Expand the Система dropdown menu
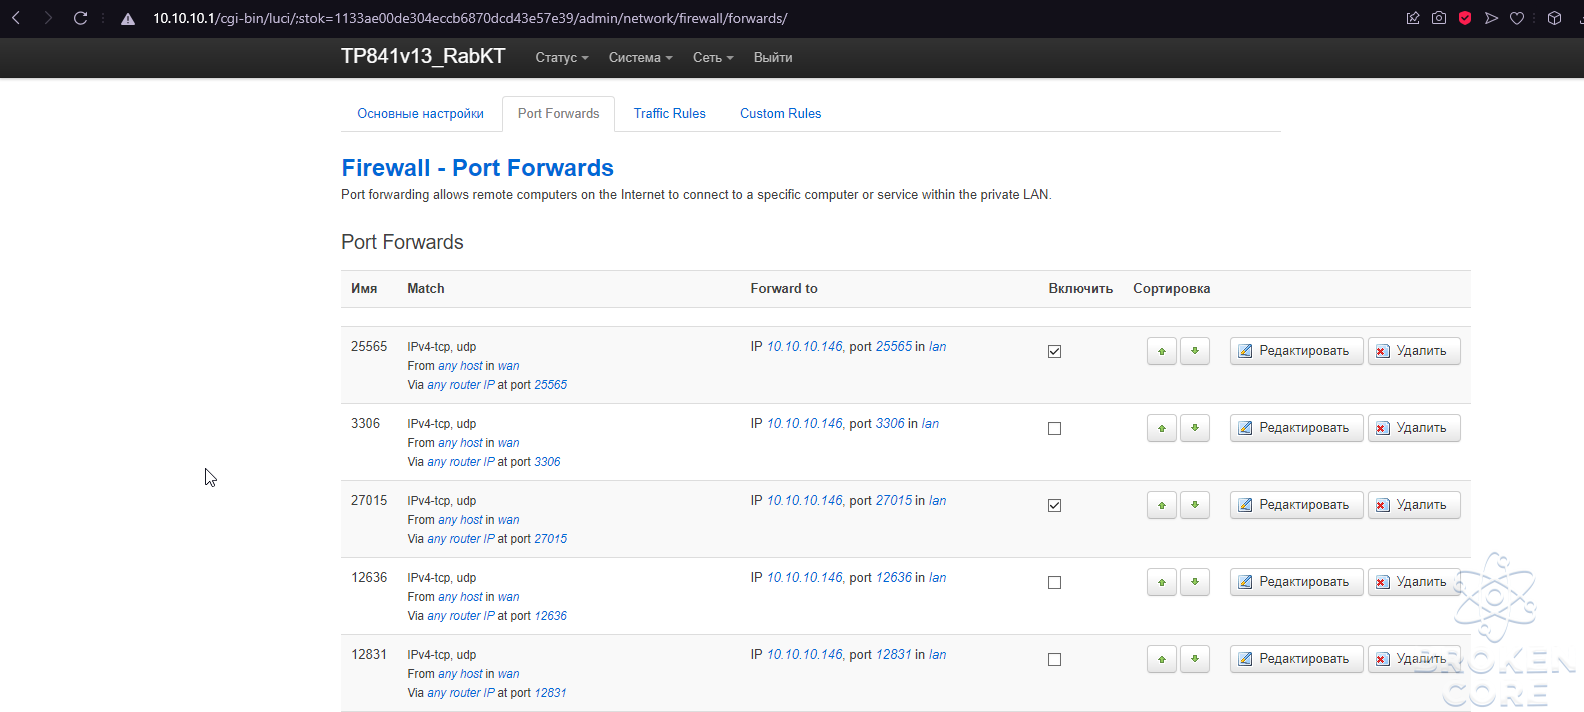1584x712 pixels. pyautogui.click(x=641, y=58)
